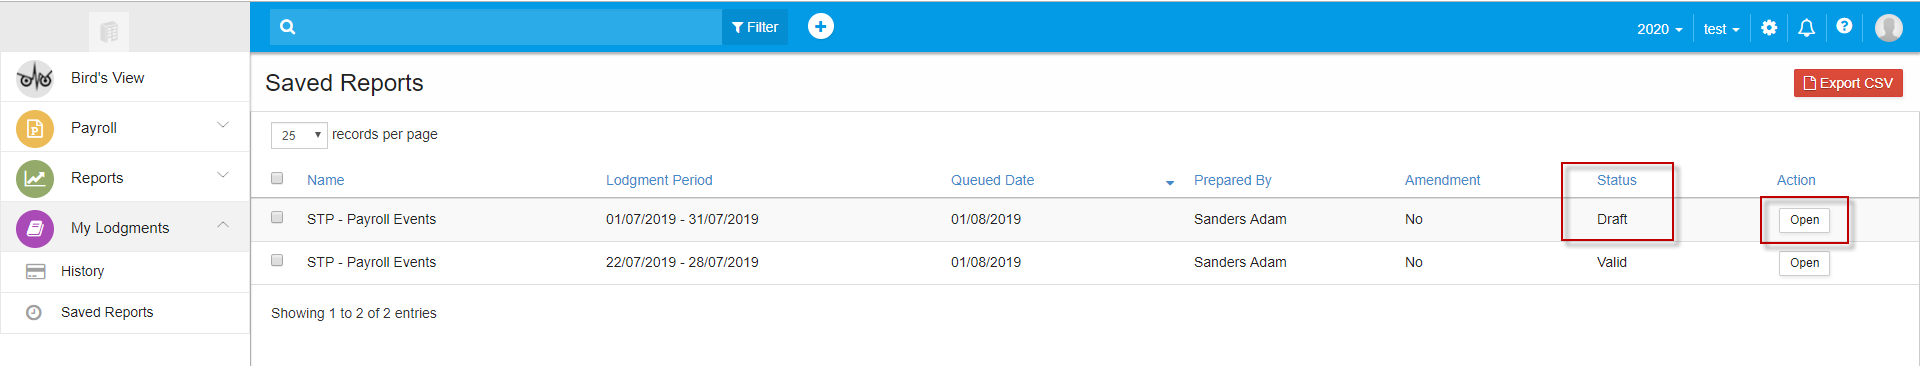The height and width of the screenshot is (366, 1920).
Task: Click the help question mark icon
Action: [x=1844, y=27]
